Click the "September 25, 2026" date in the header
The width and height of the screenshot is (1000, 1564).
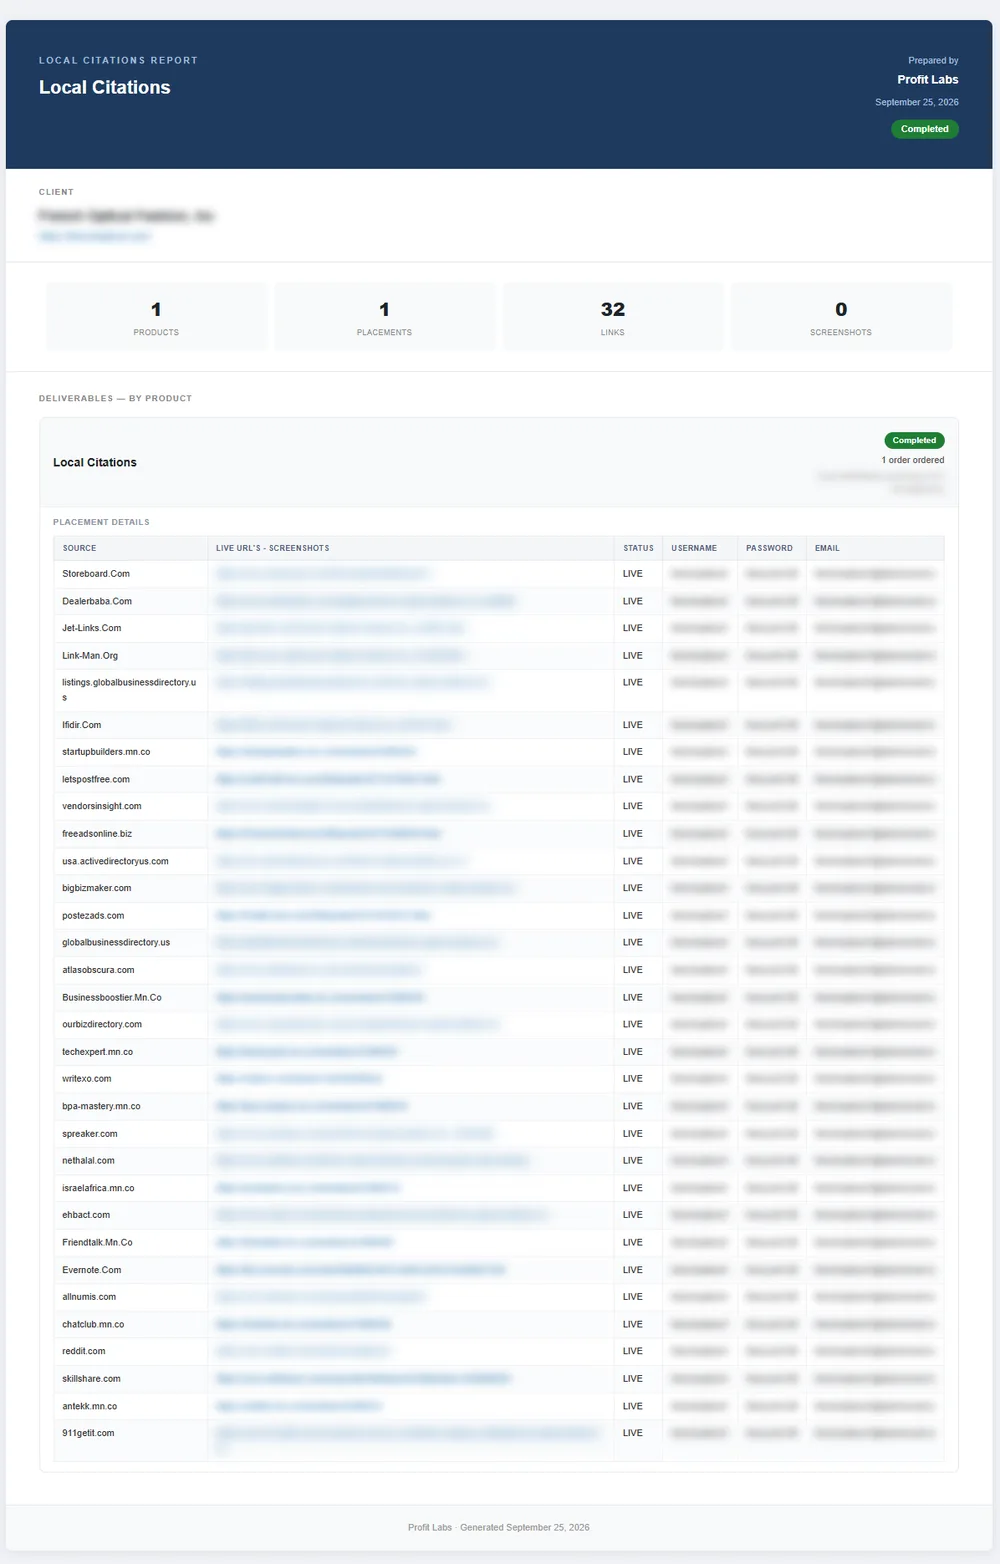917,102
